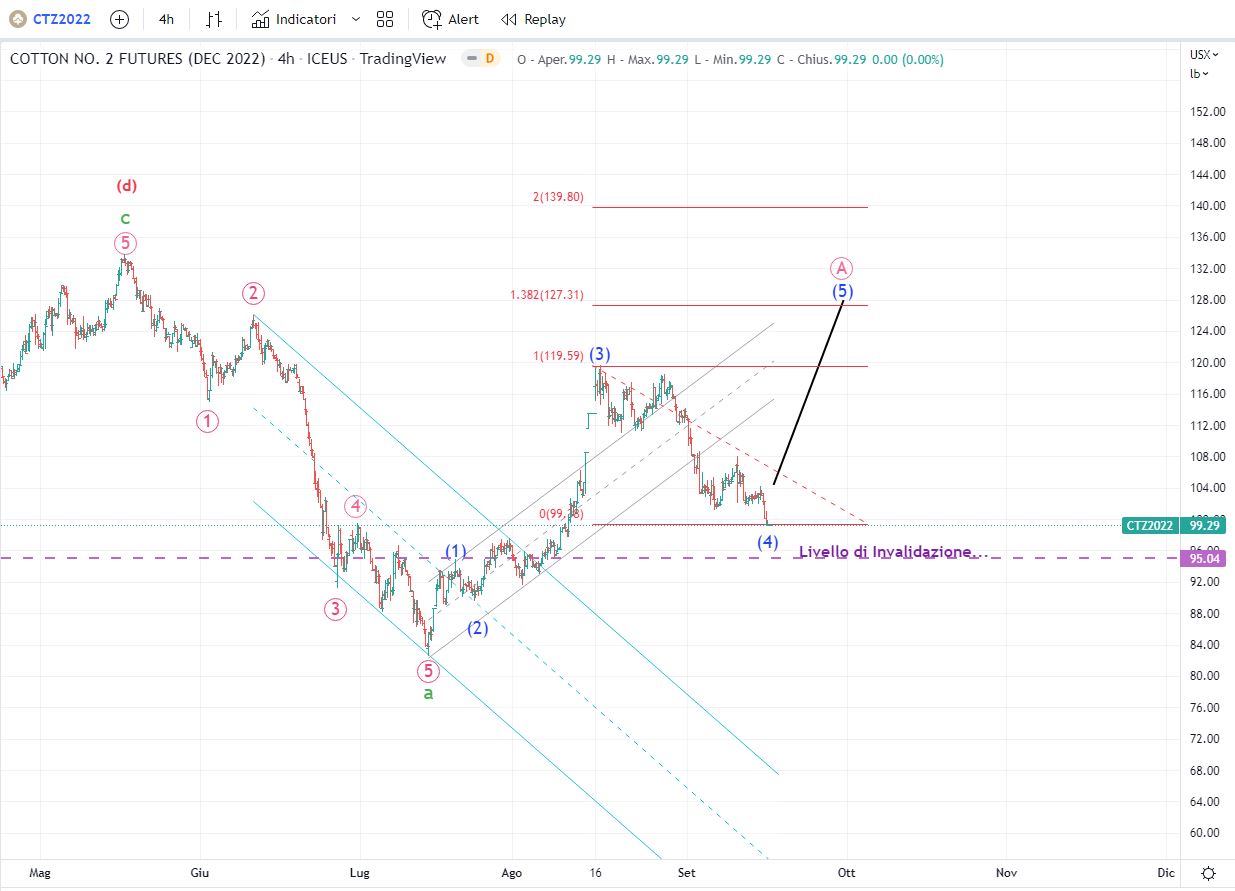Open the Indicatori indicators dialog
This screenshot has width=1235, height=891.
point(294,19)
